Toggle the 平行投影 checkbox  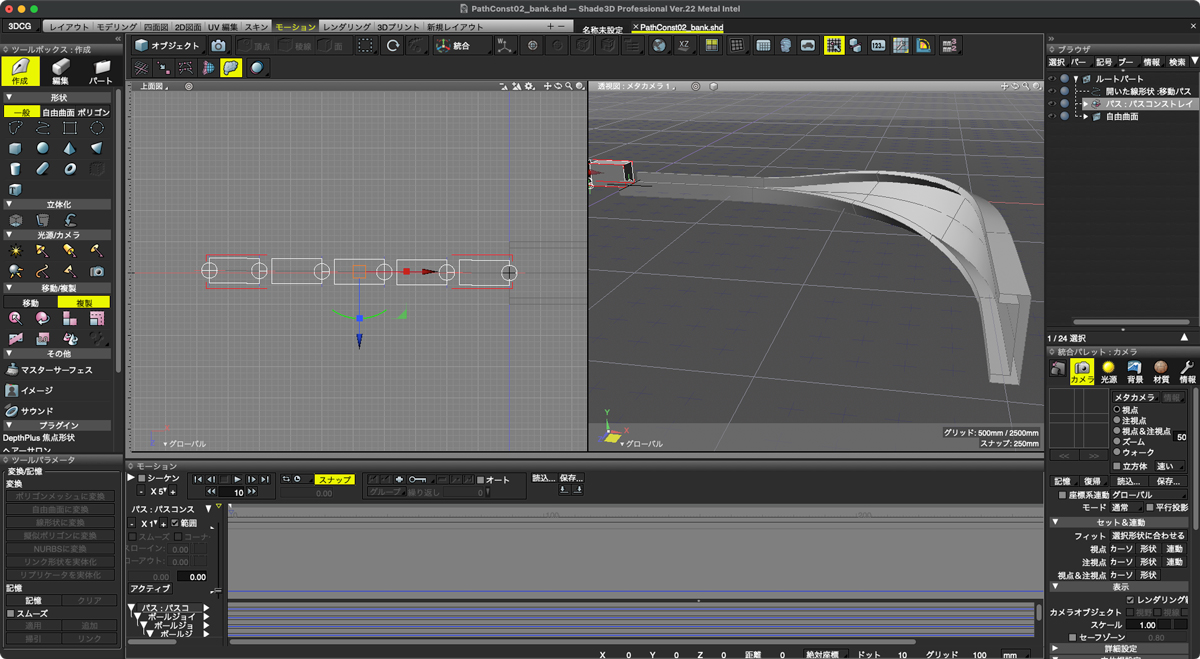tap(1149, 508)
